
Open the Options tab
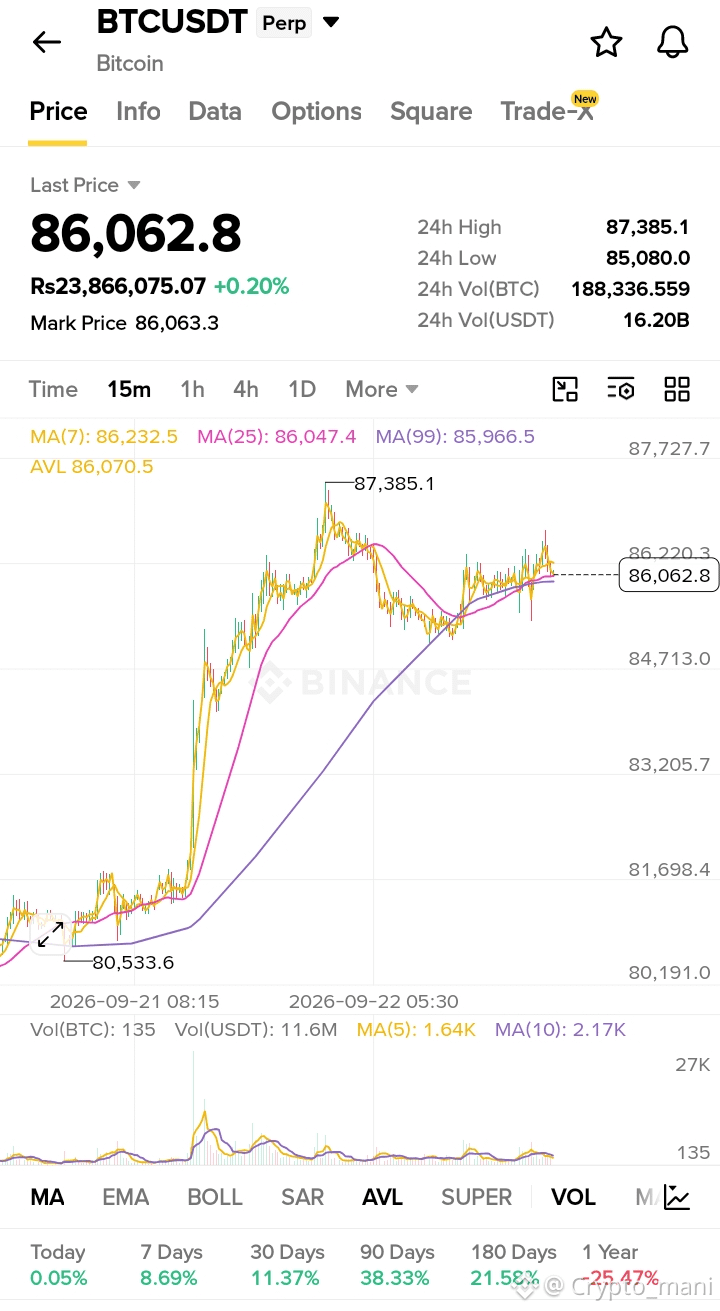tap(316, 111)
